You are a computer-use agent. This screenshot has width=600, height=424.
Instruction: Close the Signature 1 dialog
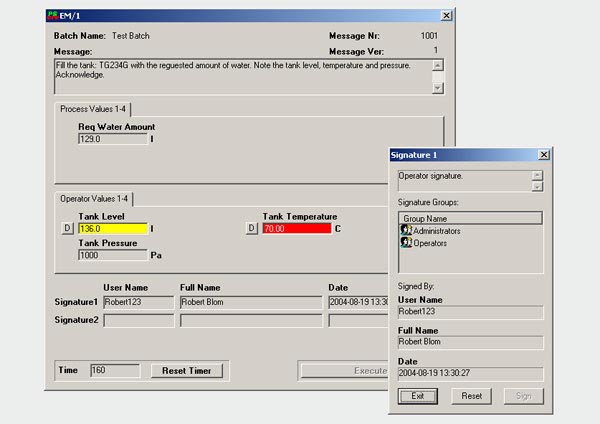(543, 156)
